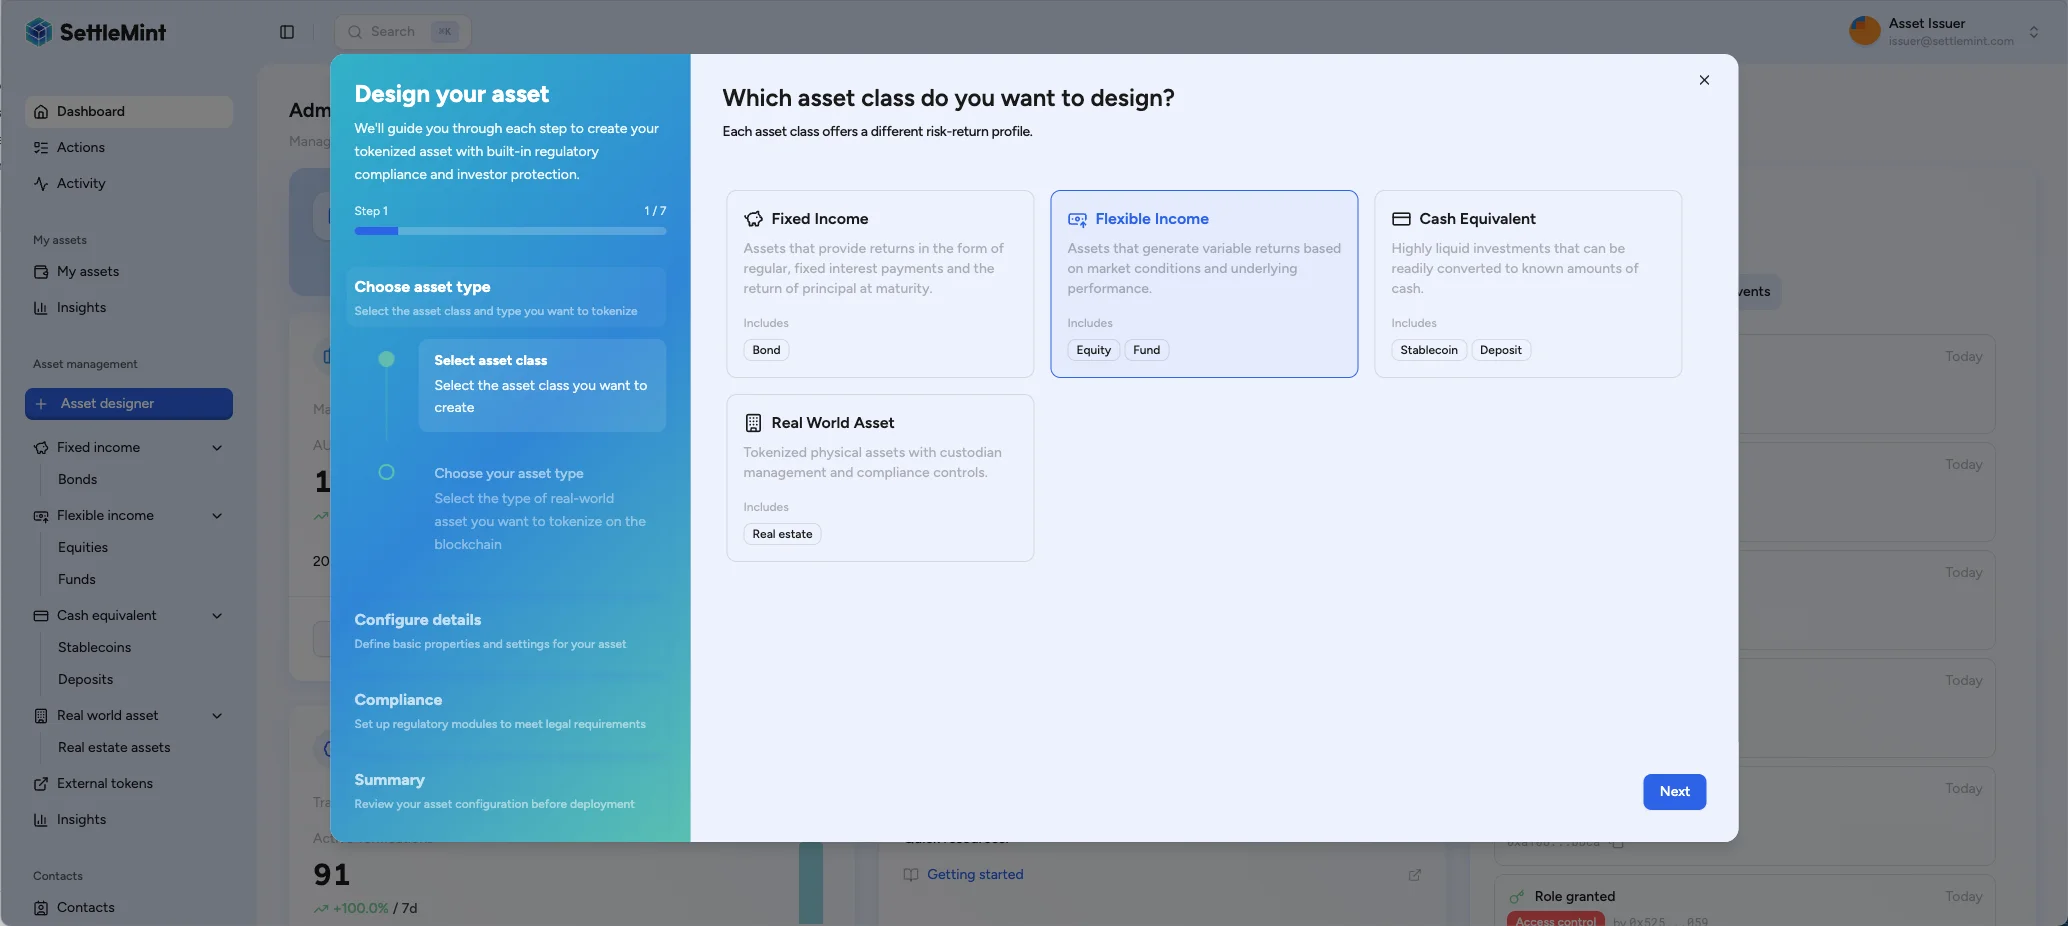The image size is (2068, 926).
Task: Click the Next button
Action: (1674, 792)
